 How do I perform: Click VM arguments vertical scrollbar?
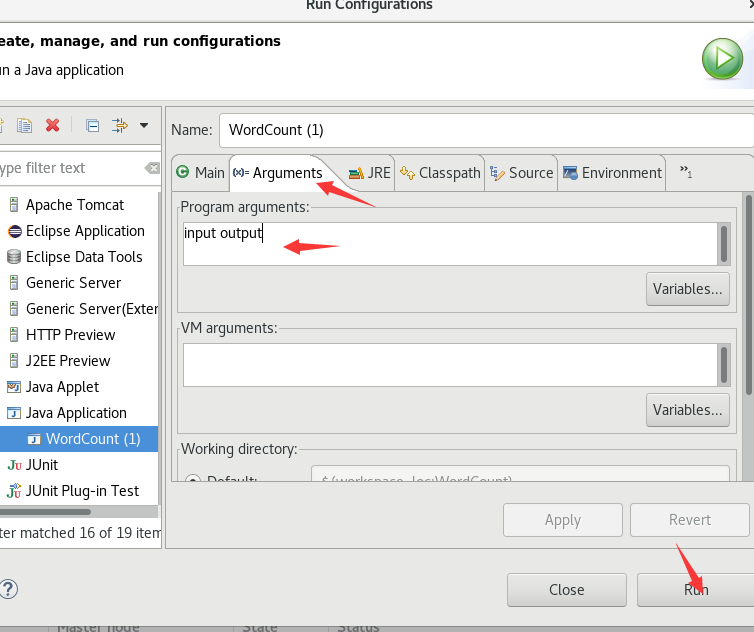click(724, 365)
